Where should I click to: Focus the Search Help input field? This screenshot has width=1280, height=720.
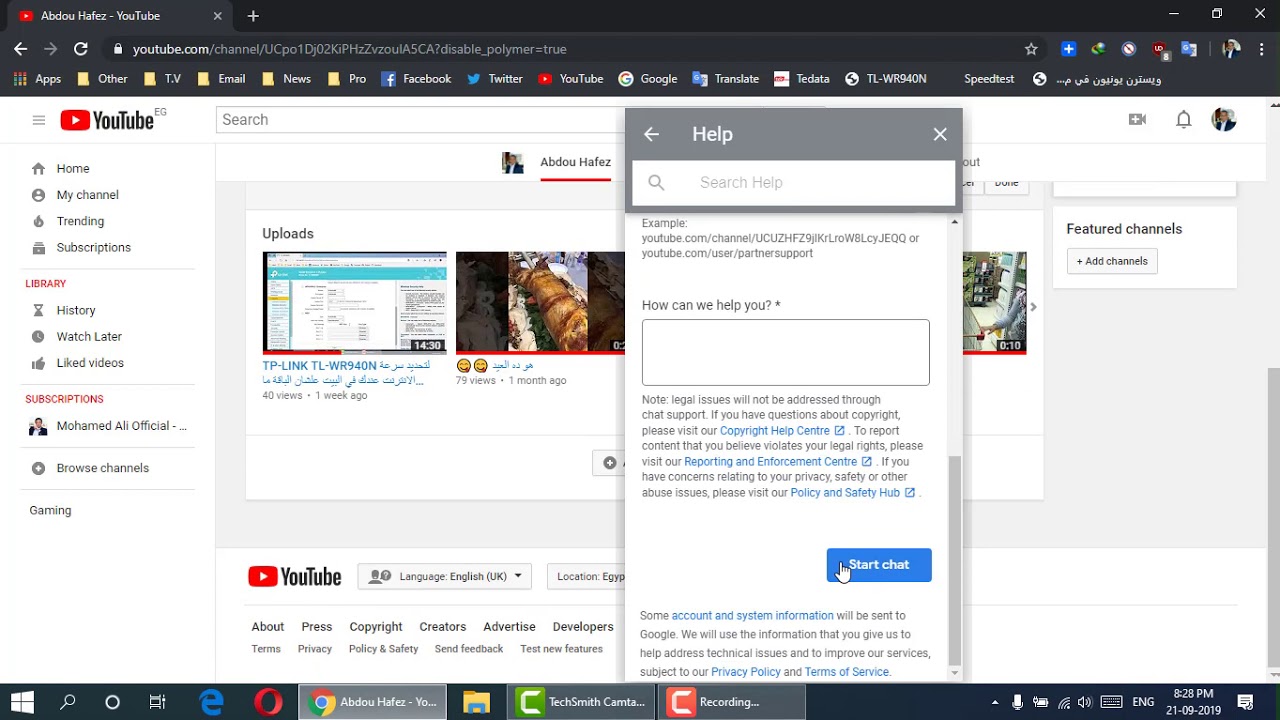tap(794, 183)
